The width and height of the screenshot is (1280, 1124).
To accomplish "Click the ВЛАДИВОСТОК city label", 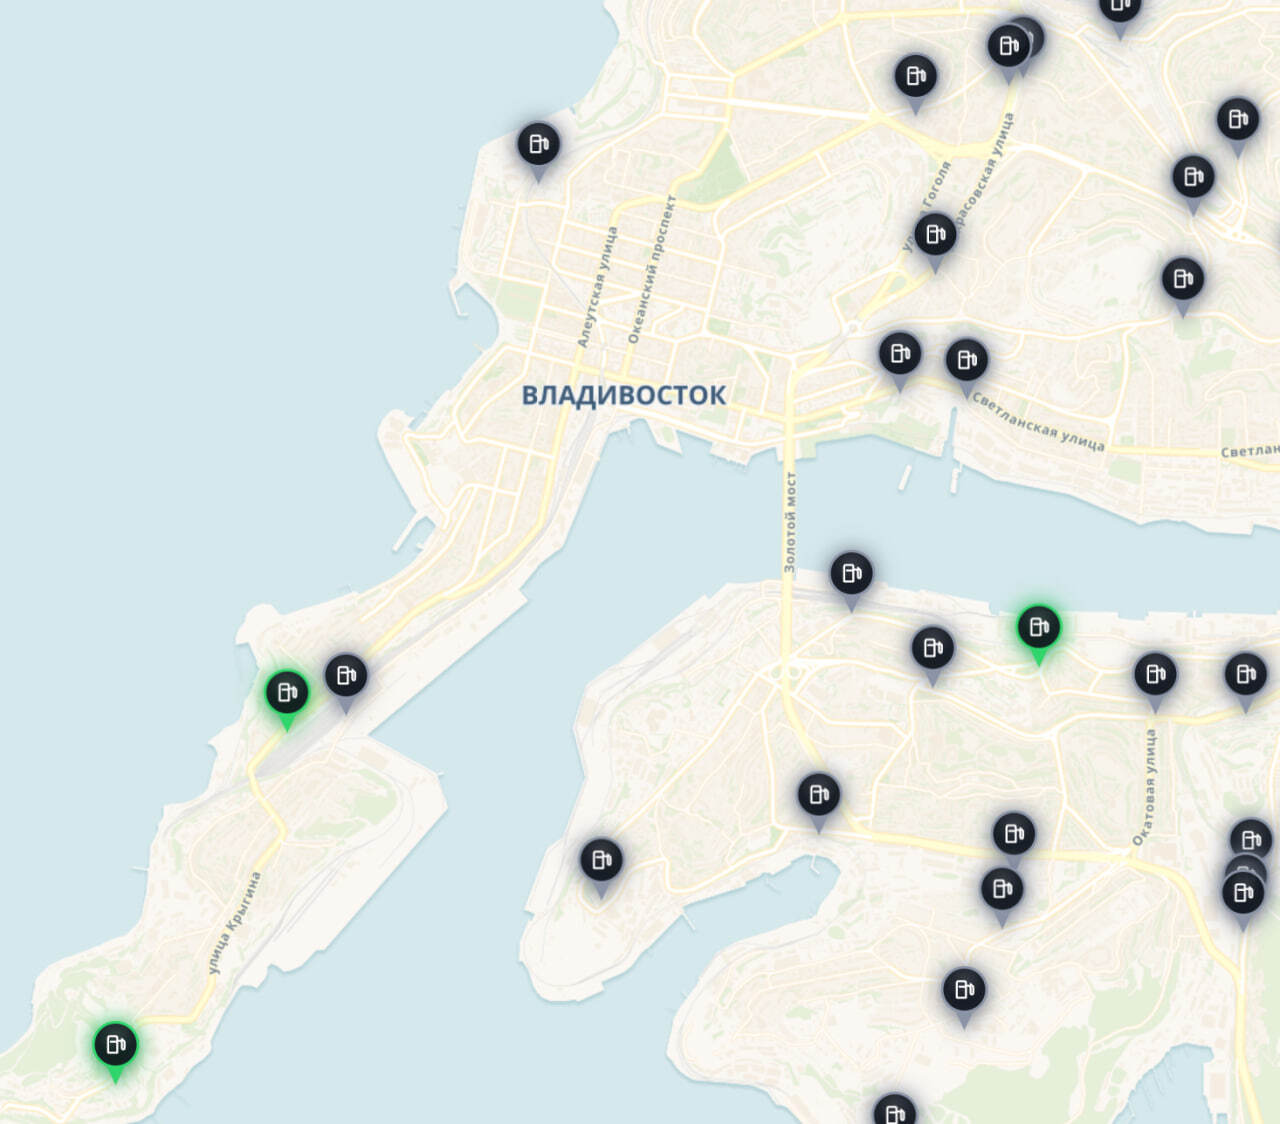I will (624, 395).
